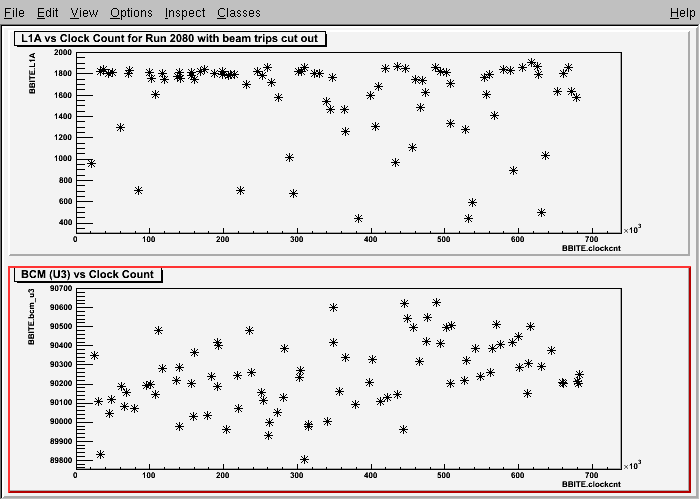
Task: Click the BBITE.L1A y-axis label
Action: point(32,73)
